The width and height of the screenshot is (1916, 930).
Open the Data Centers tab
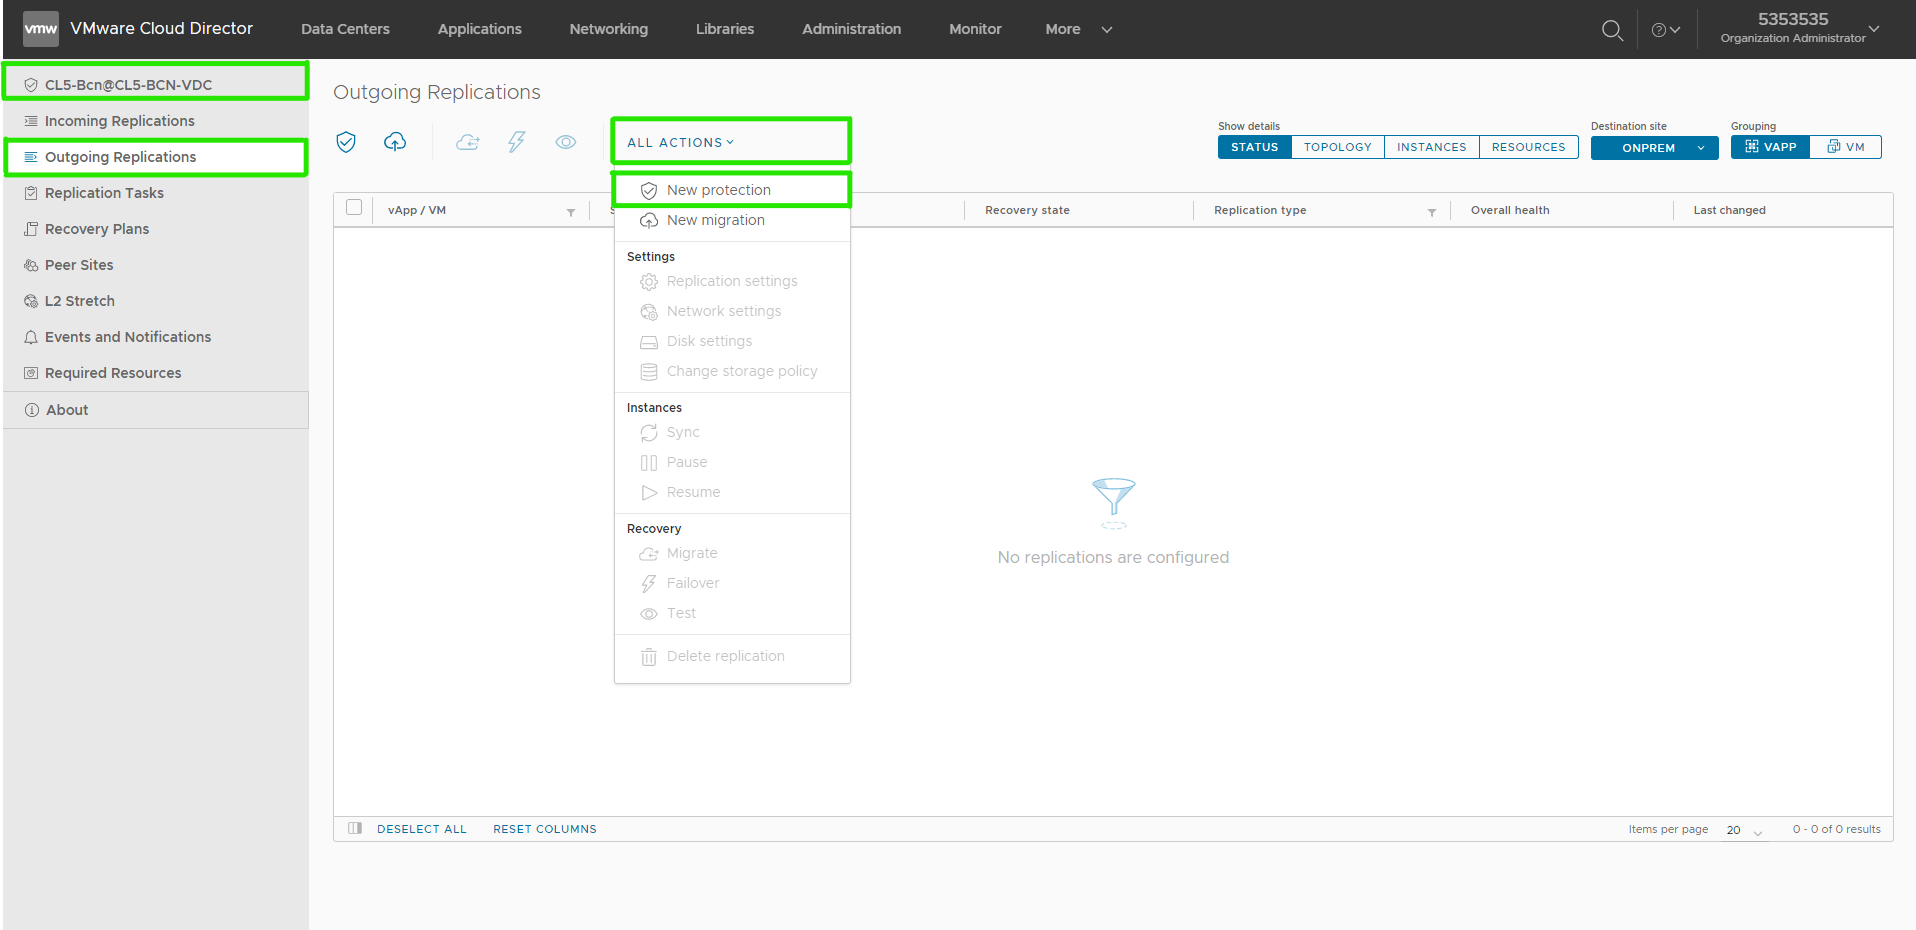(345, 29)
